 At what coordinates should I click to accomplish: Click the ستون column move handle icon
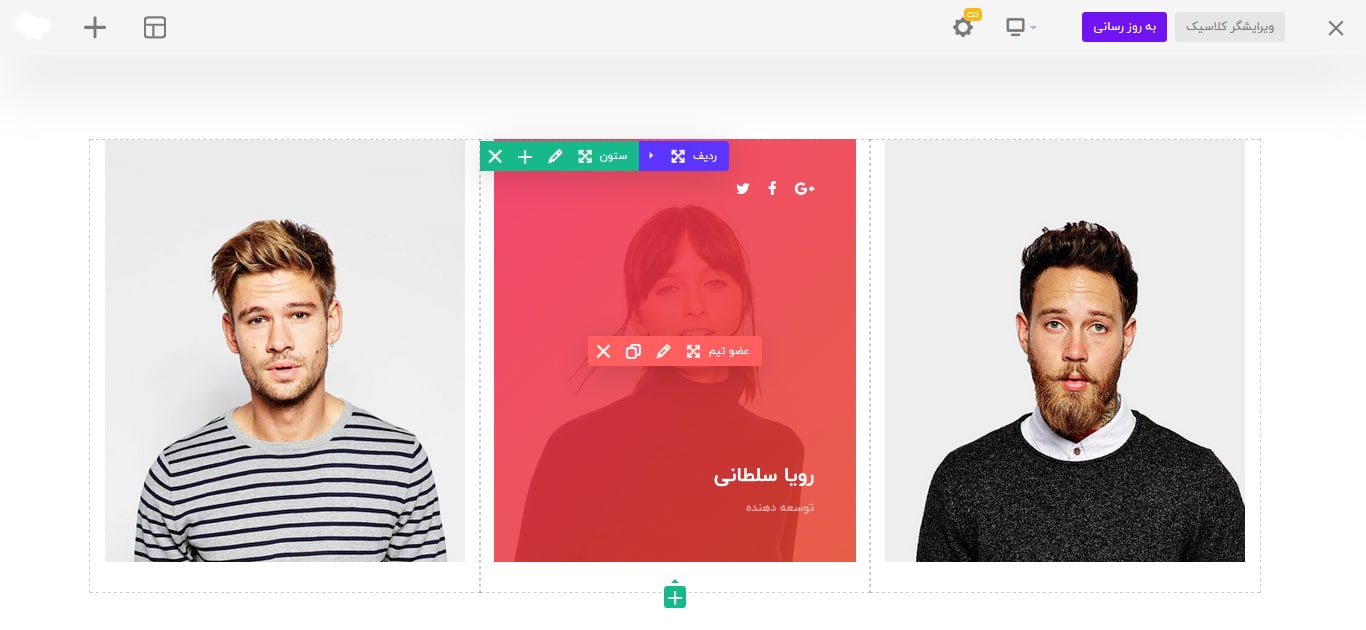pyautogui.click(x=585, y=156)
